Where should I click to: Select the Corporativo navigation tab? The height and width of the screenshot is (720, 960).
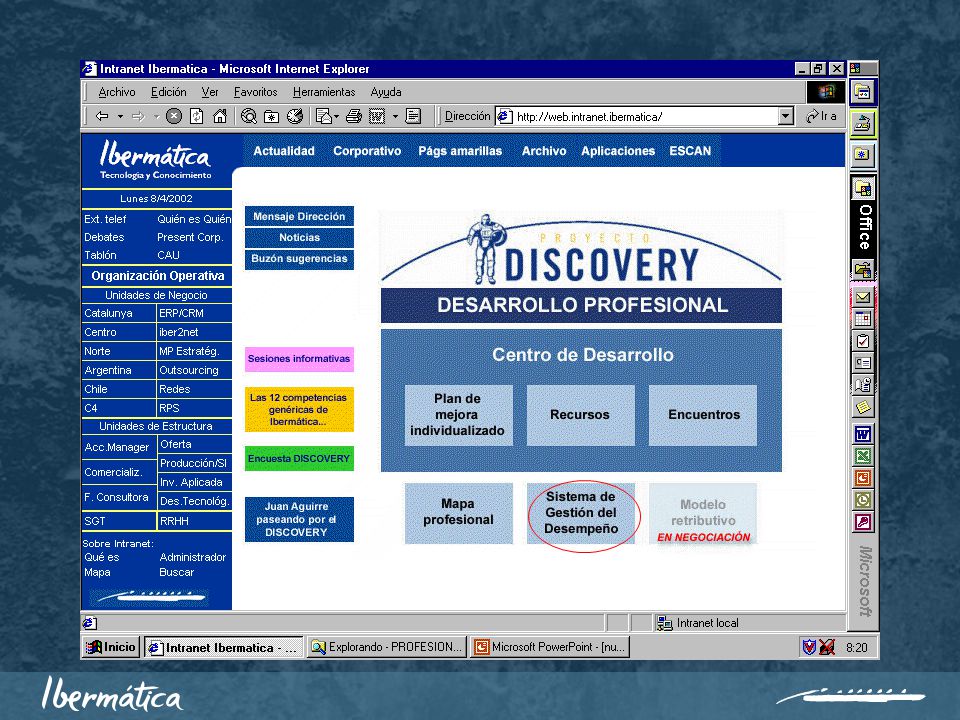[x=367, y=151]
